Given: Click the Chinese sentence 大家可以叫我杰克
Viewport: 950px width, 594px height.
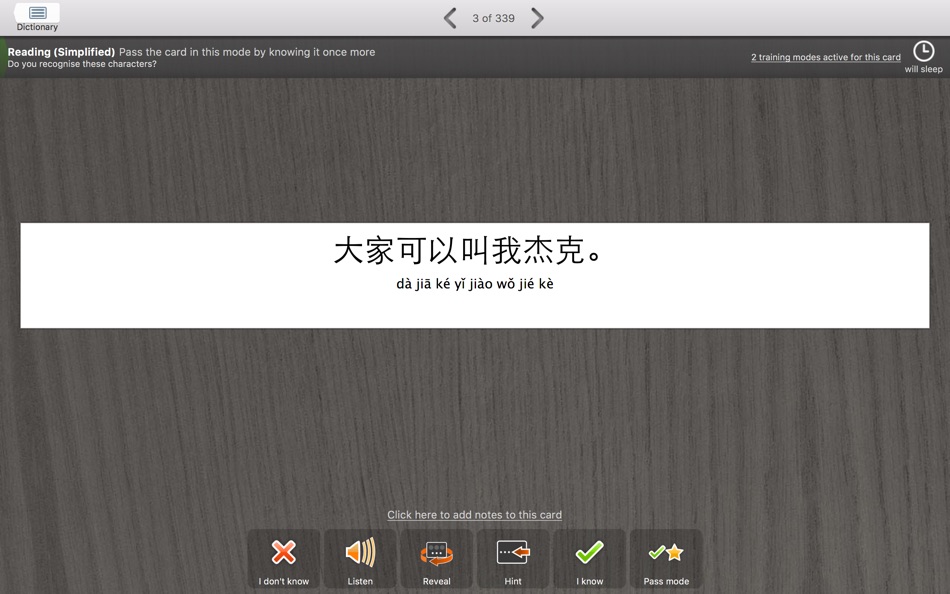Looking at the screenshot, I should tap(467, 250).
